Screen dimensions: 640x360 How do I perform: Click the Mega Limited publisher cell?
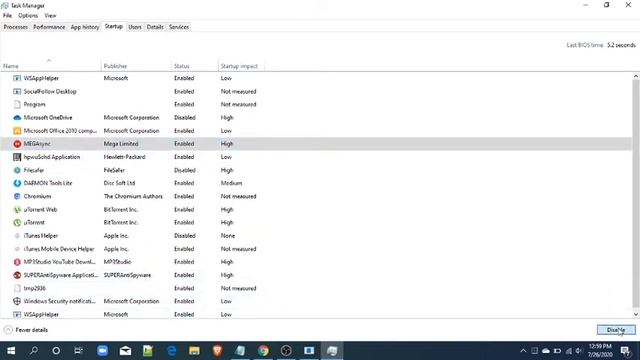[121, 144]
